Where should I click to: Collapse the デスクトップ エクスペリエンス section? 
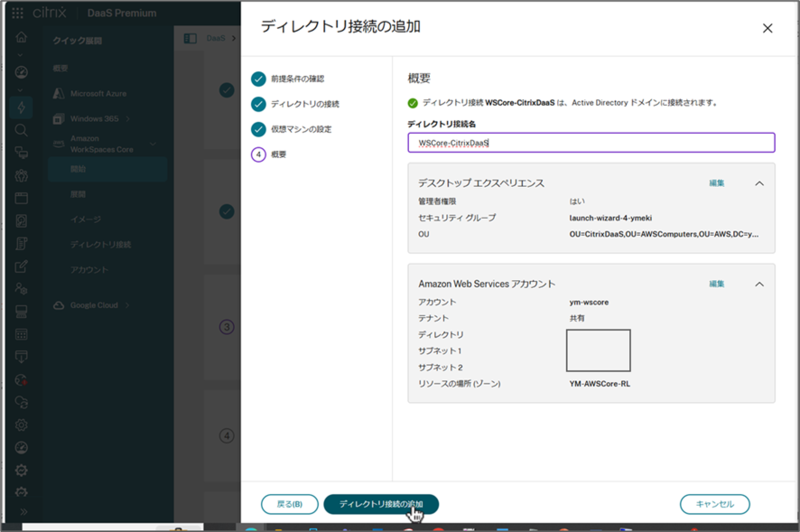[x=759, y=184]
